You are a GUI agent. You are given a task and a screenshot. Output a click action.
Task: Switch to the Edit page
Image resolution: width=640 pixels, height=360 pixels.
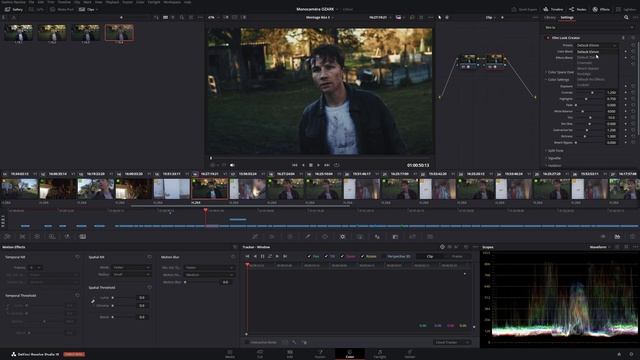290,353
